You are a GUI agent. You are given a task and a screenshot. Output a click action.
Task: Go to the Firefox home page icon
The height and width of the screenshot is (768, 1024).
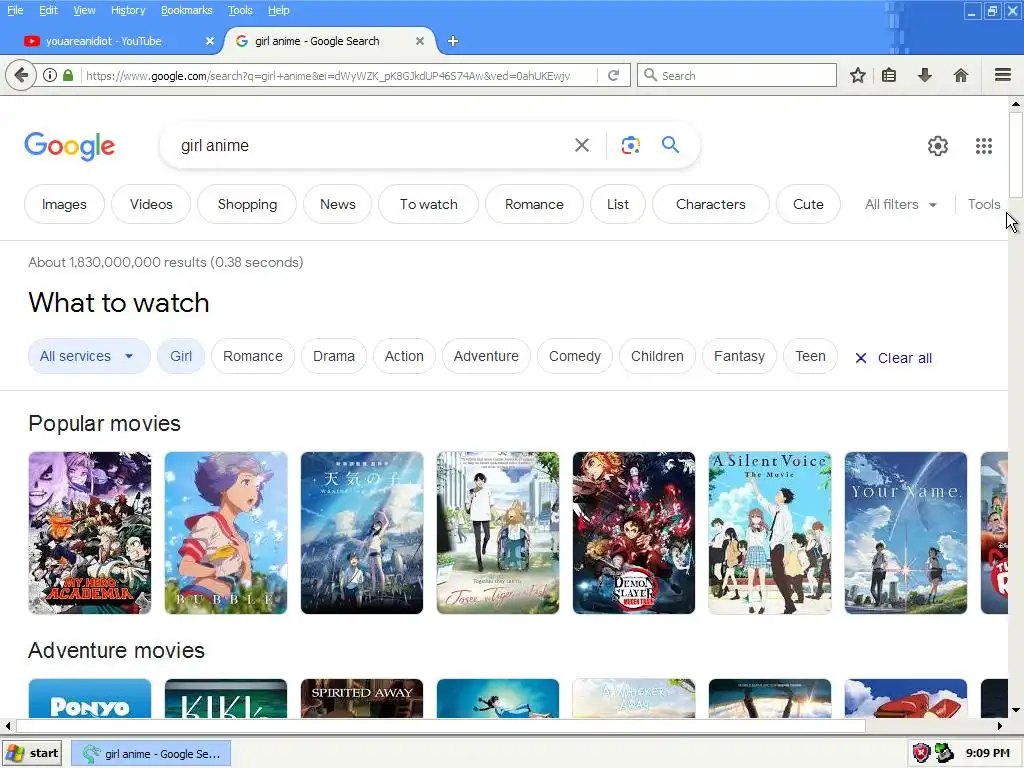tap(961, 75)
